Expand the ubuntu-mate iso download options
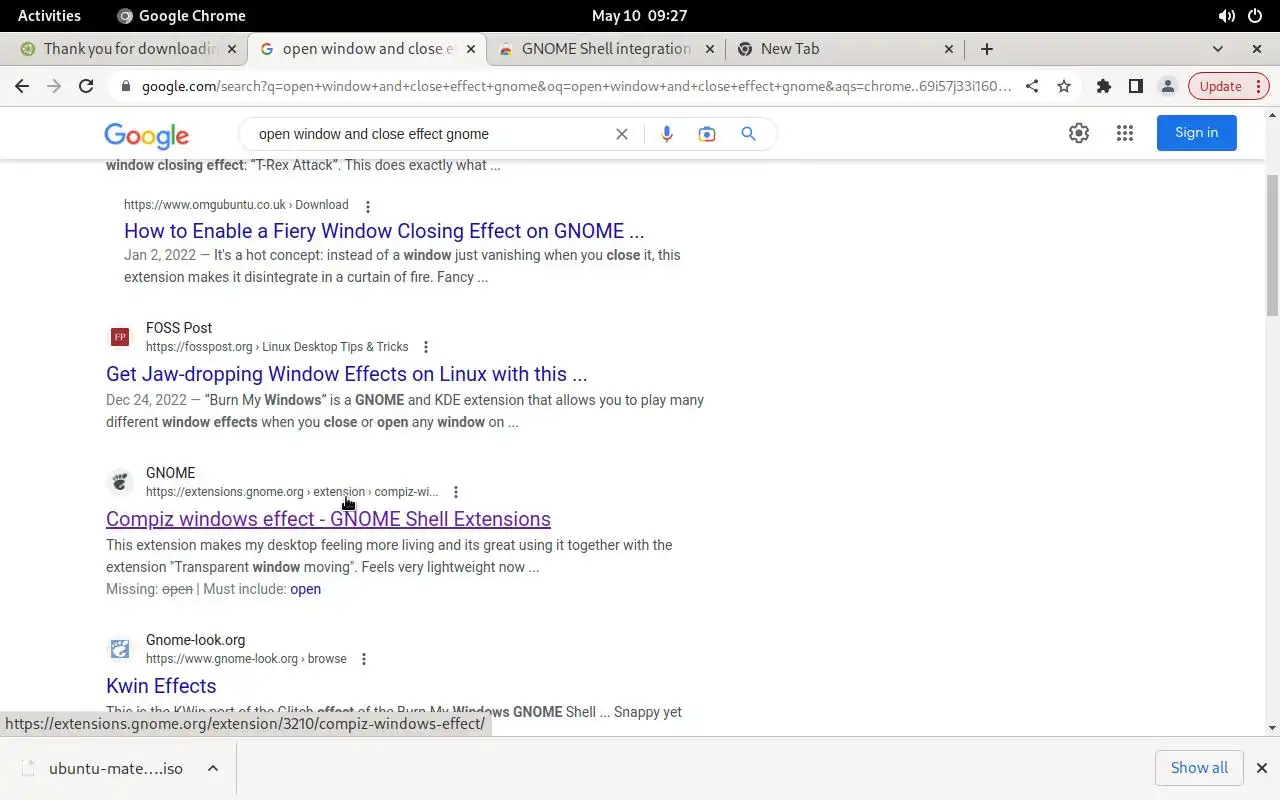The image size is (1280, 800). pos(213,768)
